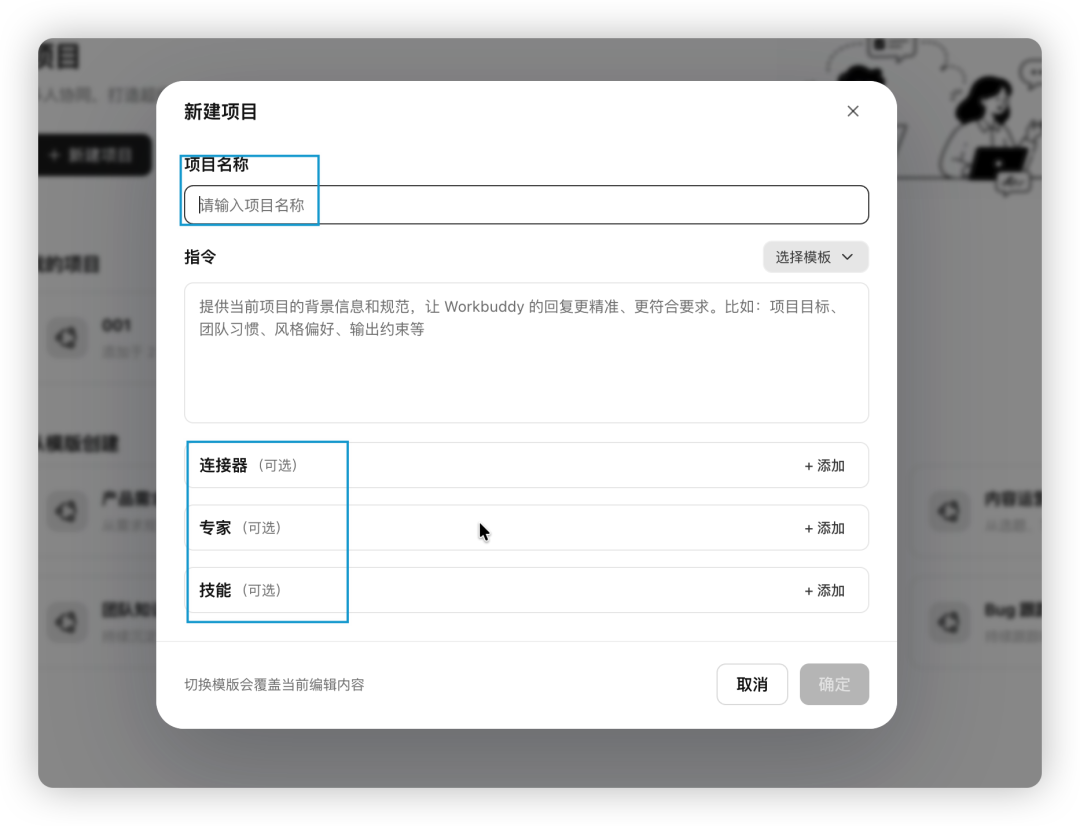
Task: Click the 取消 button
Action: pyautogui.click(x=752, y=684)
